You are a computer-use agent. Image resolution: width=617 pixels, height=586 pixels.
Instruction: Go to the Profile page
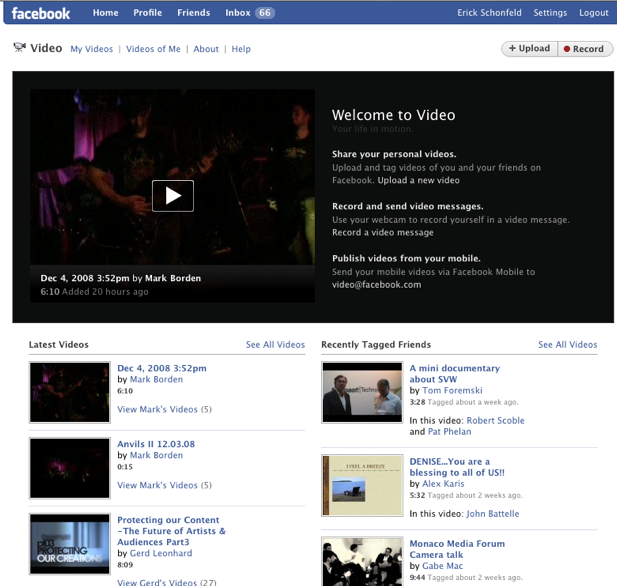coord(148,13)
